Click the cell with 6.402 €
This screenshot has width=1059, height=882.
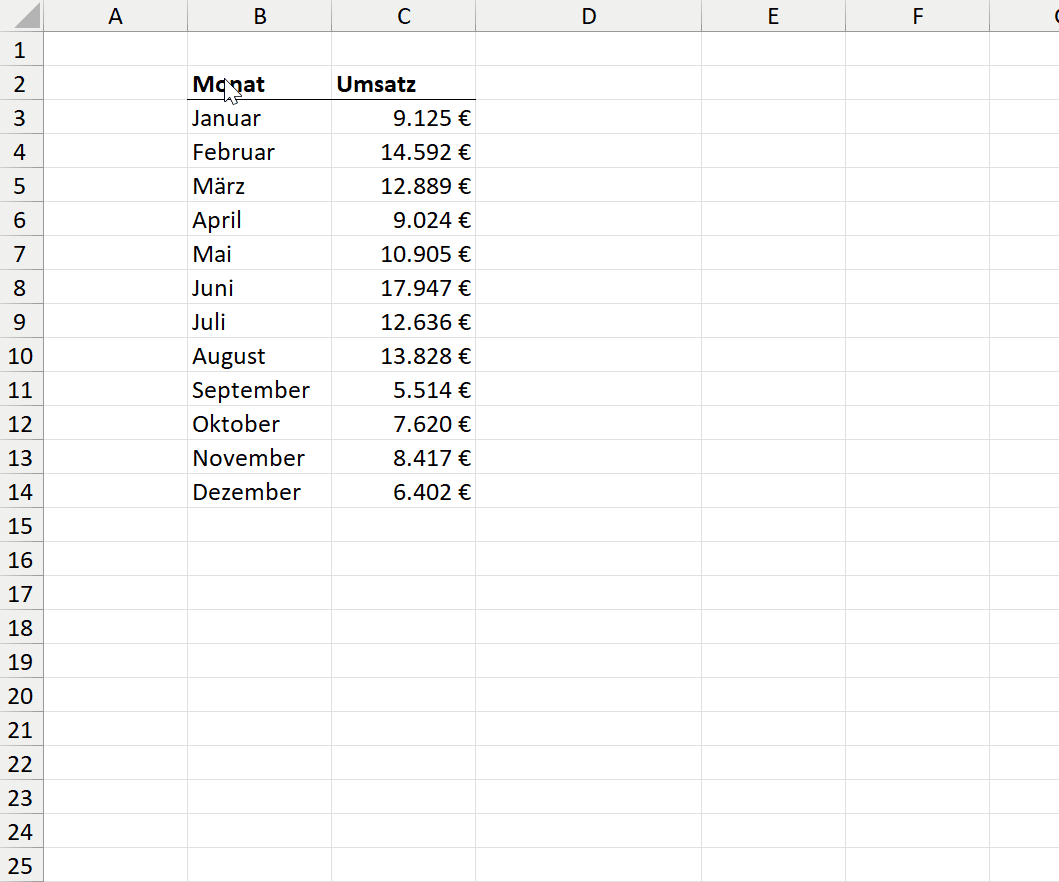[403, 492]
